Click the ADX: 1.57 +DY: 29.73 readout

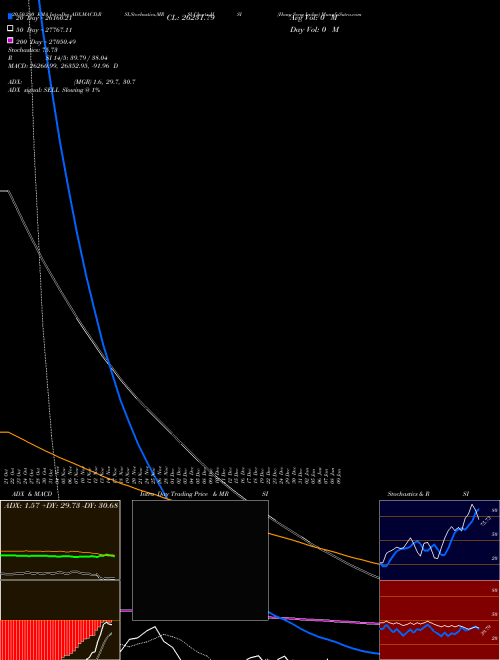(61, 505)
